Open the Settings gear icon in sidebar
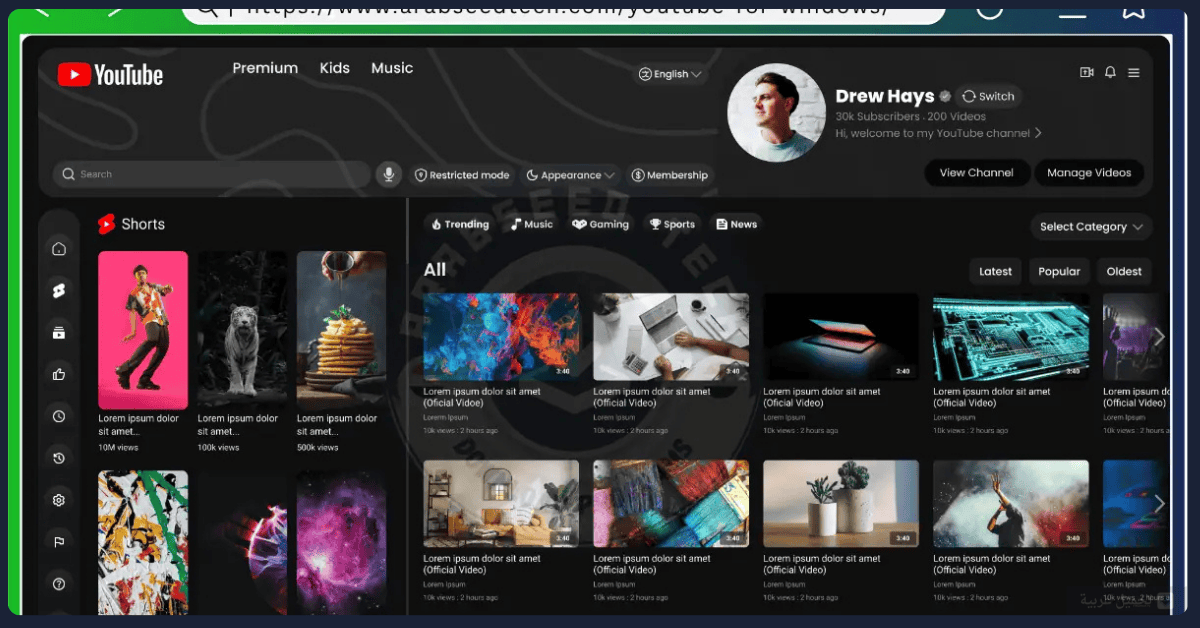 pos(59,500)
